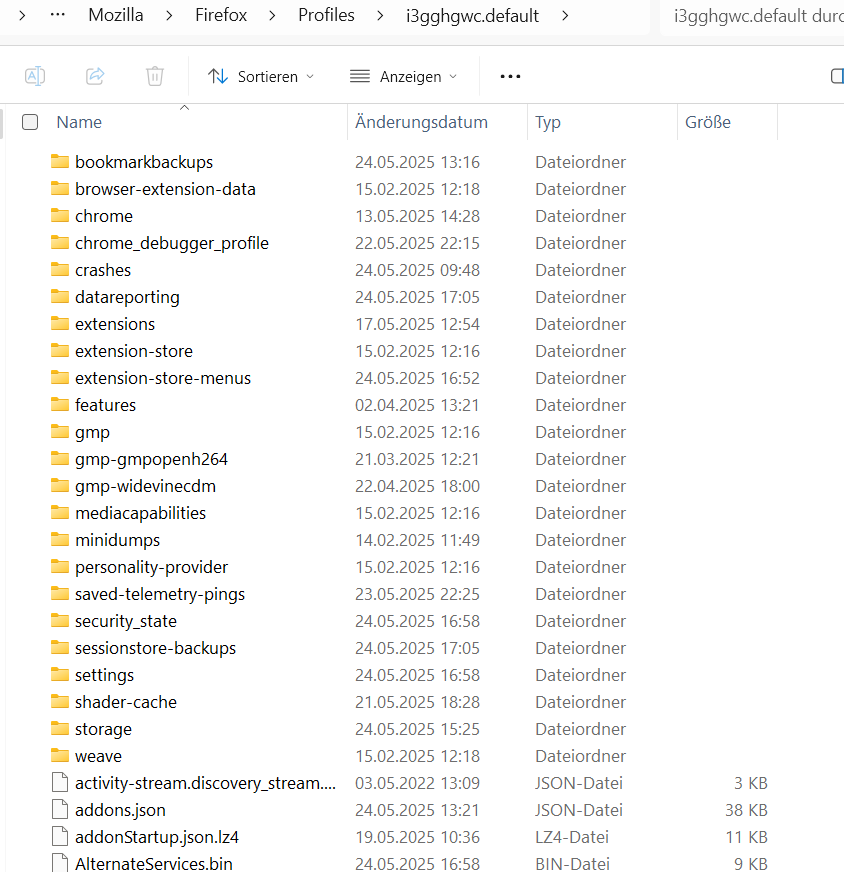Select the extension-store-menus folder icon
The height and width of the screenshot is (872, 844).
tap(60, 378)
